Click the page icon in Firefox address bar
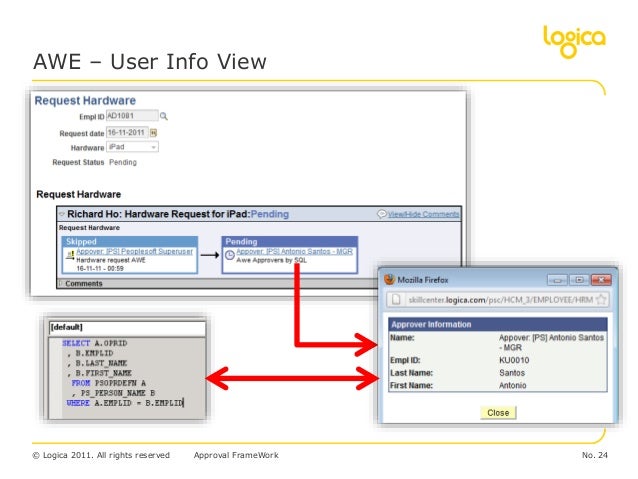 click(x=396, y=300)
